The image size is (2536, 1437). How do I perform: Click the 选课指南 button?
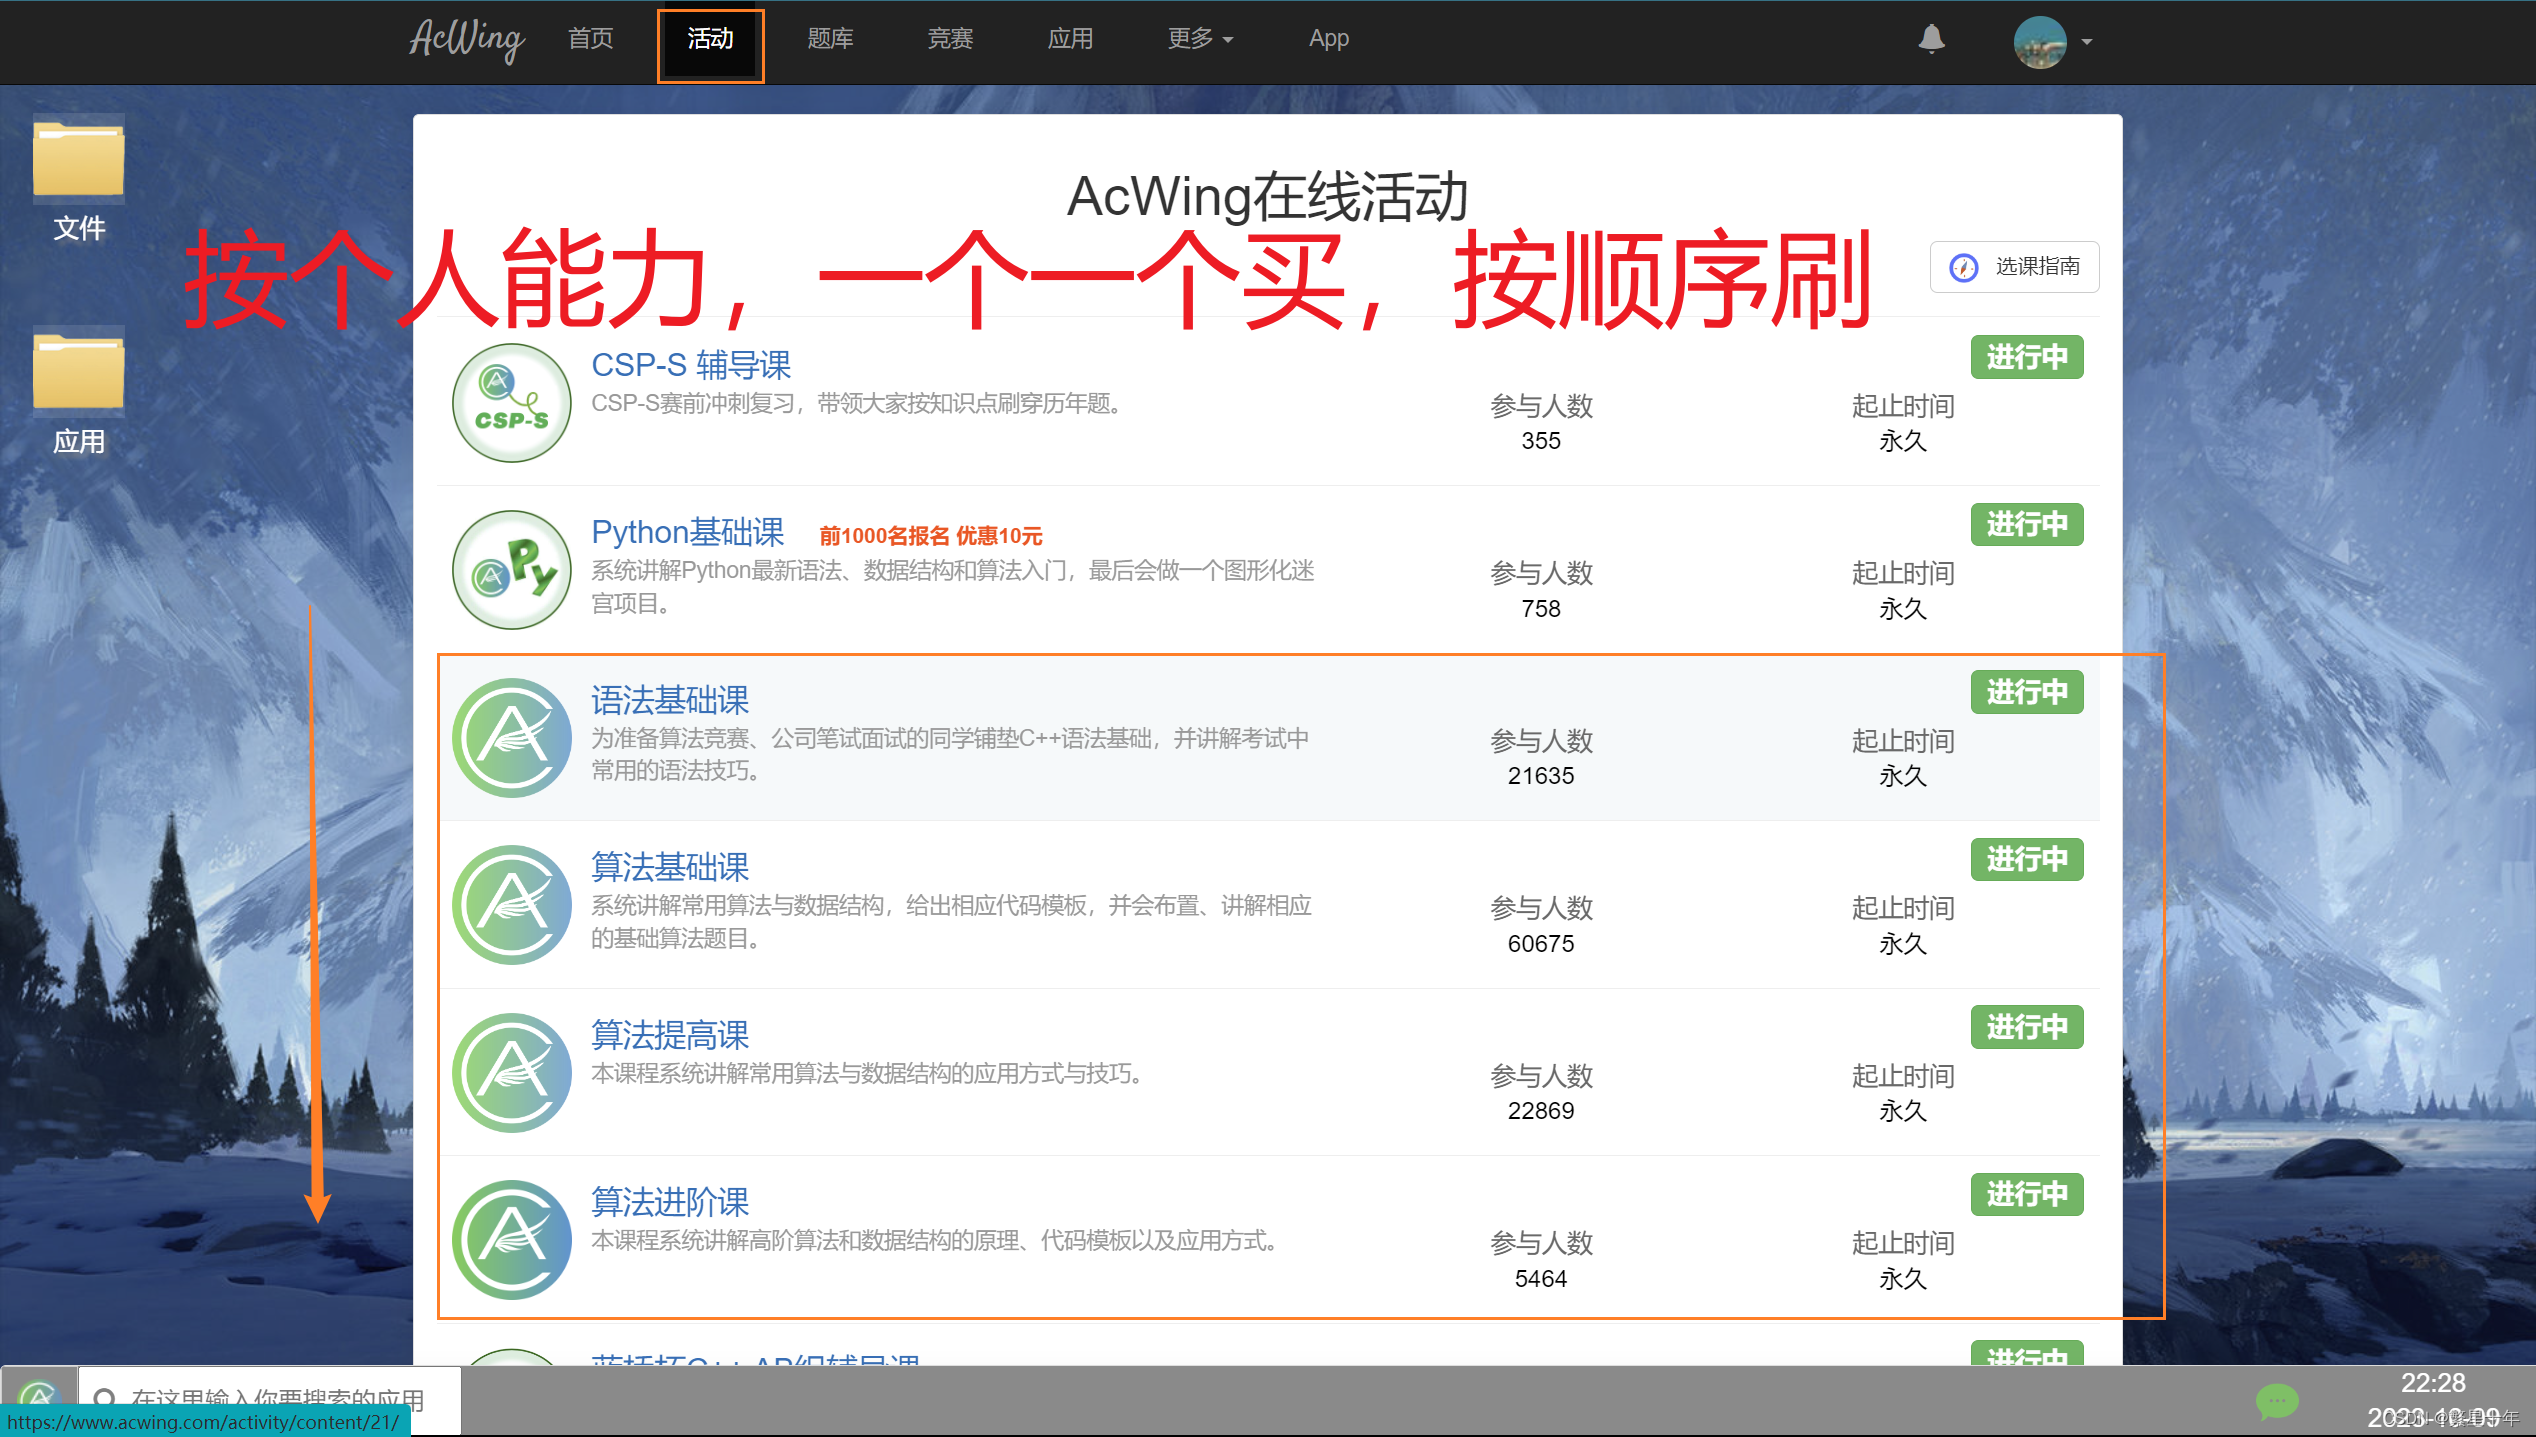[2014, 267]
